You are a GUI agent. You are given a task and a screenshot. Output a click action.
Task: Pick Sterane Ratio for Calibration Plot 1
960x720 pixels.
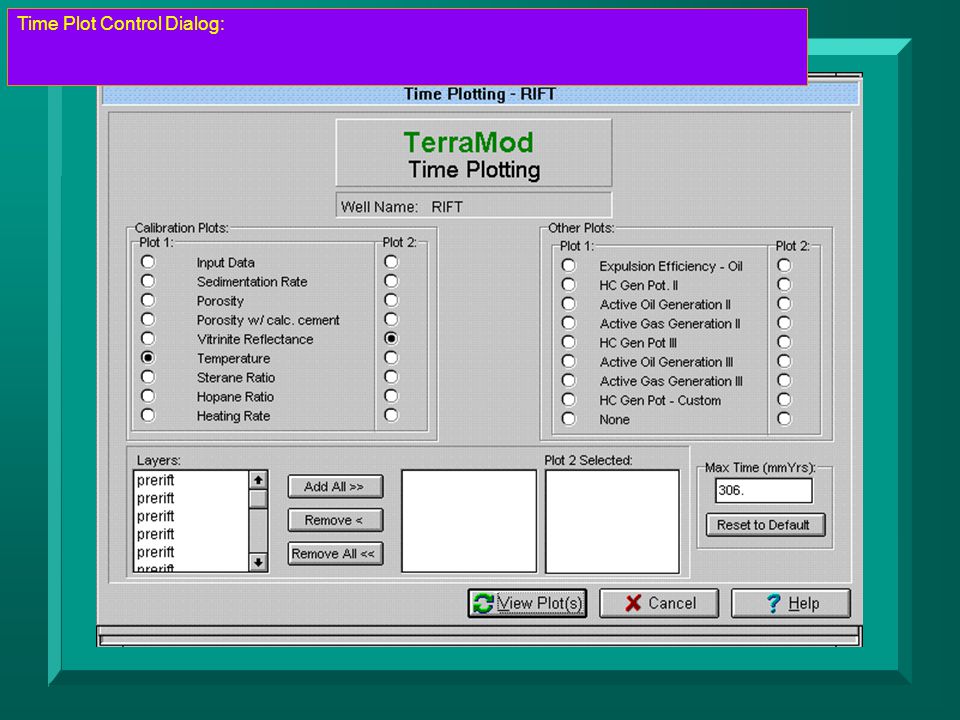pyautogui.click(x=148, y=377)
